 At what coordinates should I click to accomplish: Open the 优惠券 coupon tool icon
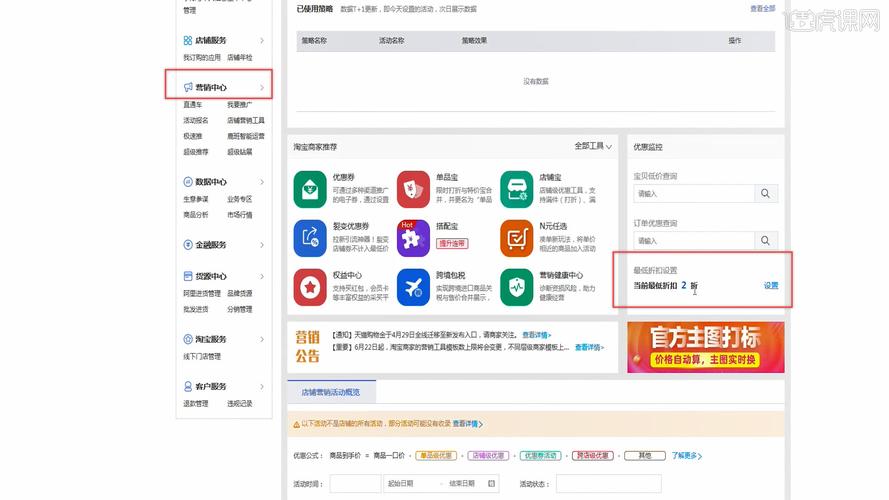(x=310, y=189)
